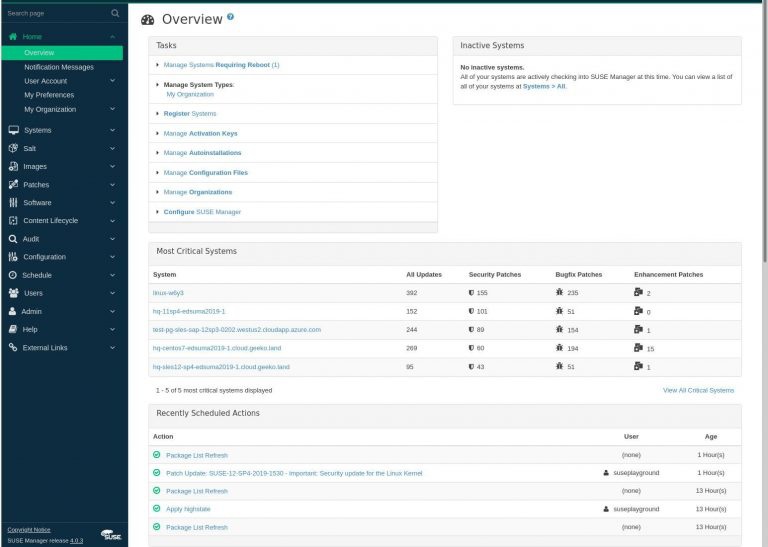Expand the Systems menu chevron
This screenshot has height=547, width=768.
tap(113, 130)
